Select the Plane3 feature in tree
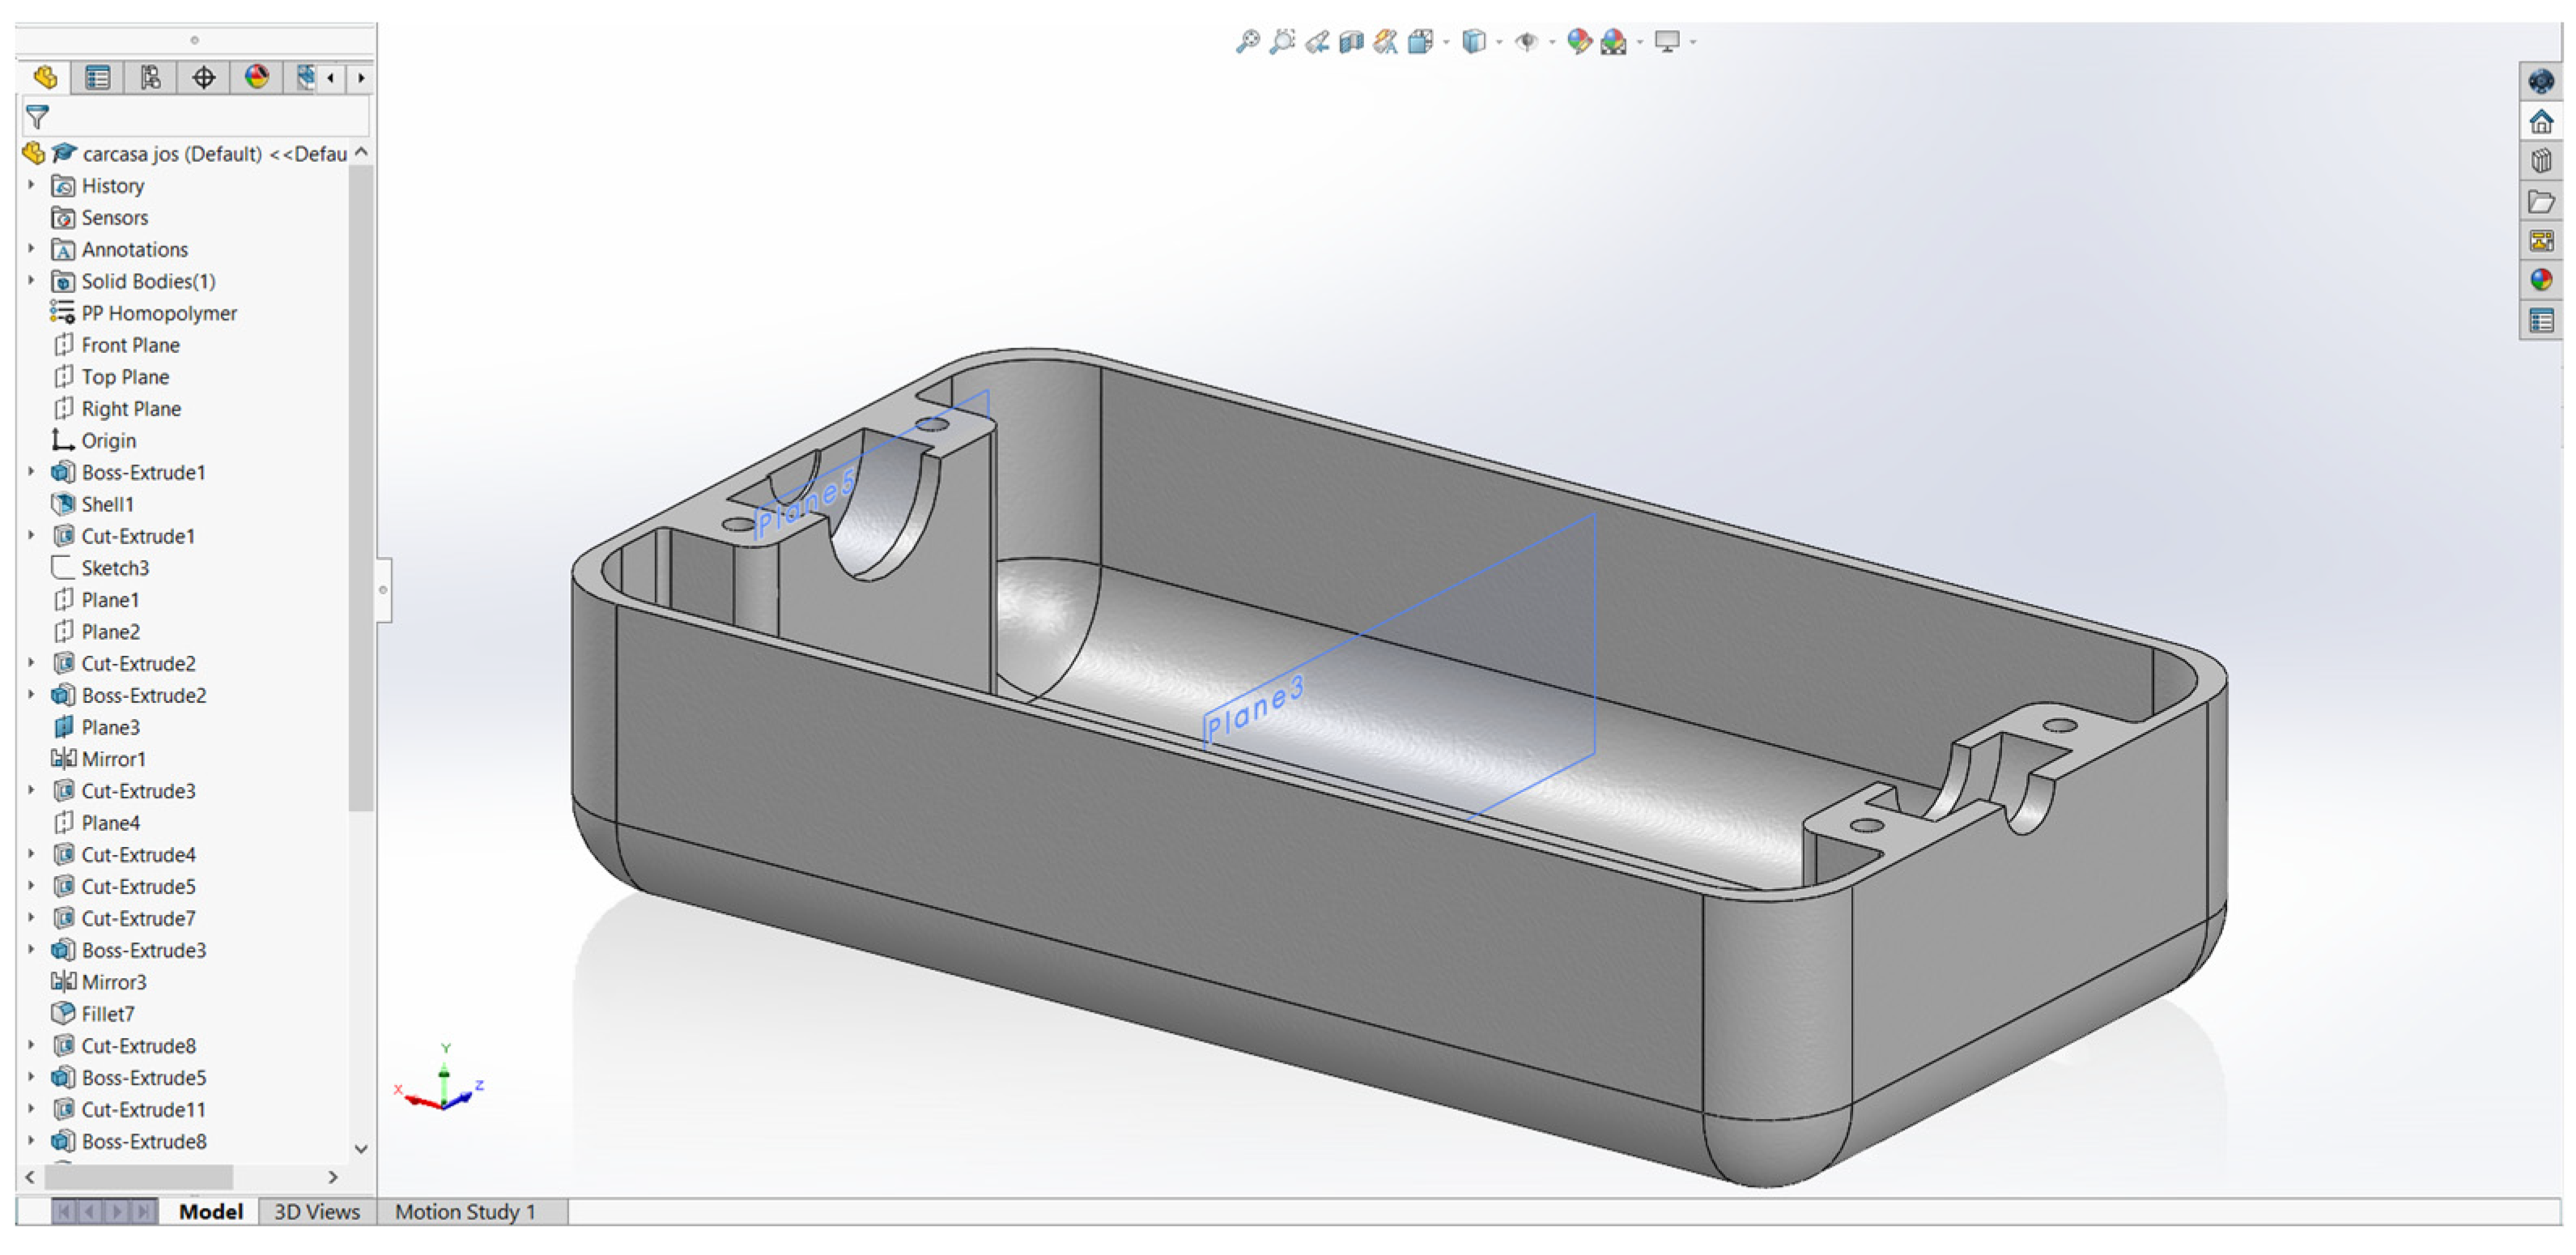This screenshot has height=1255, width=2576. coord(110,727)
